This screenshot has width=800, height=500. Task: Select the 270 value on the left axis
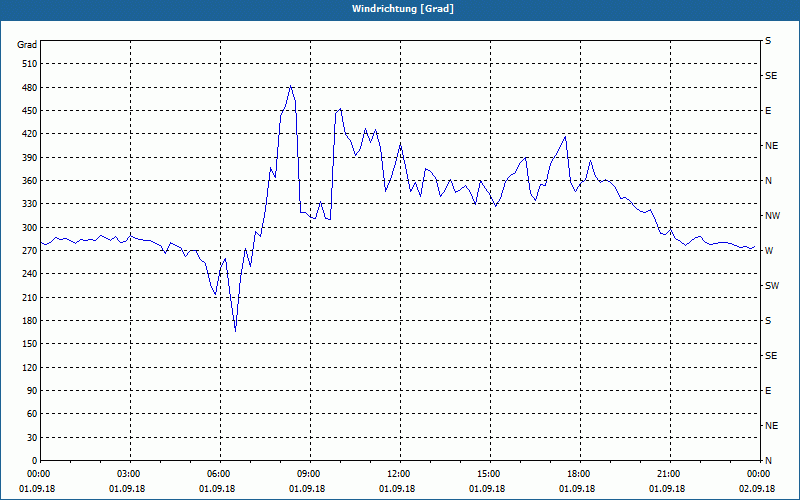coord(30,251)
